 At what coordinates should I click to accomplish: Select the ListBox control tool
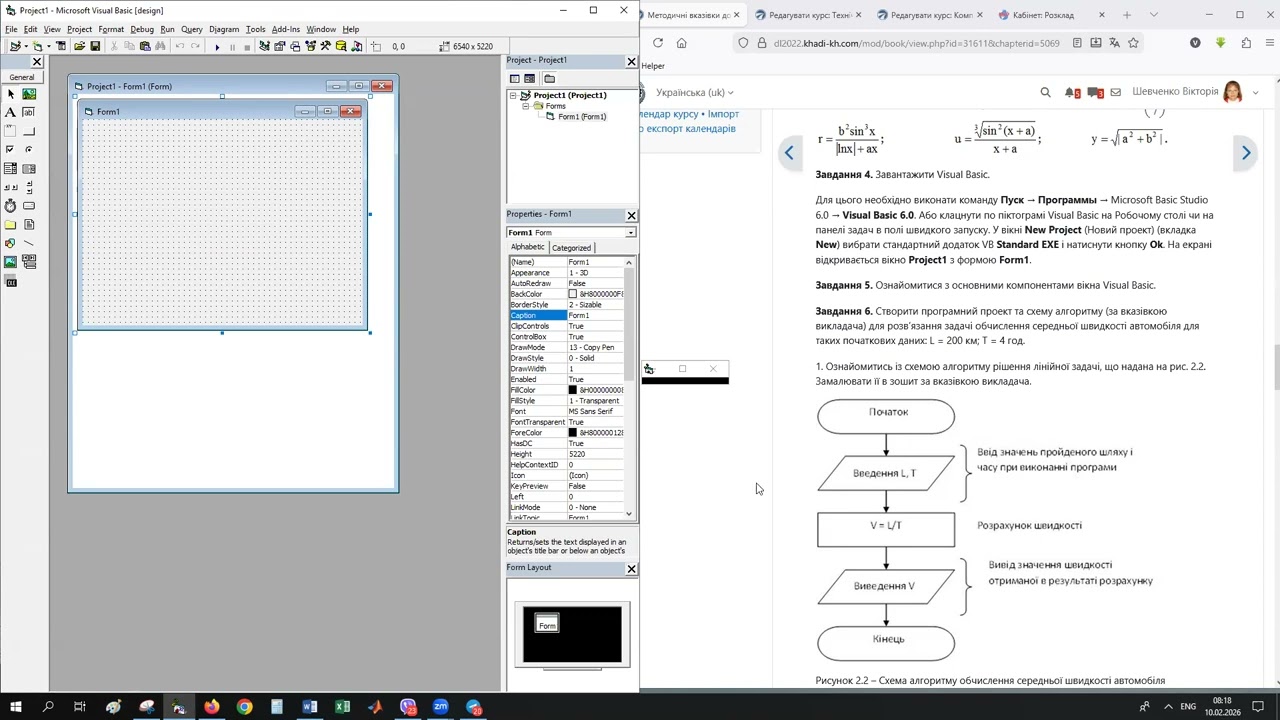point(29,168)
